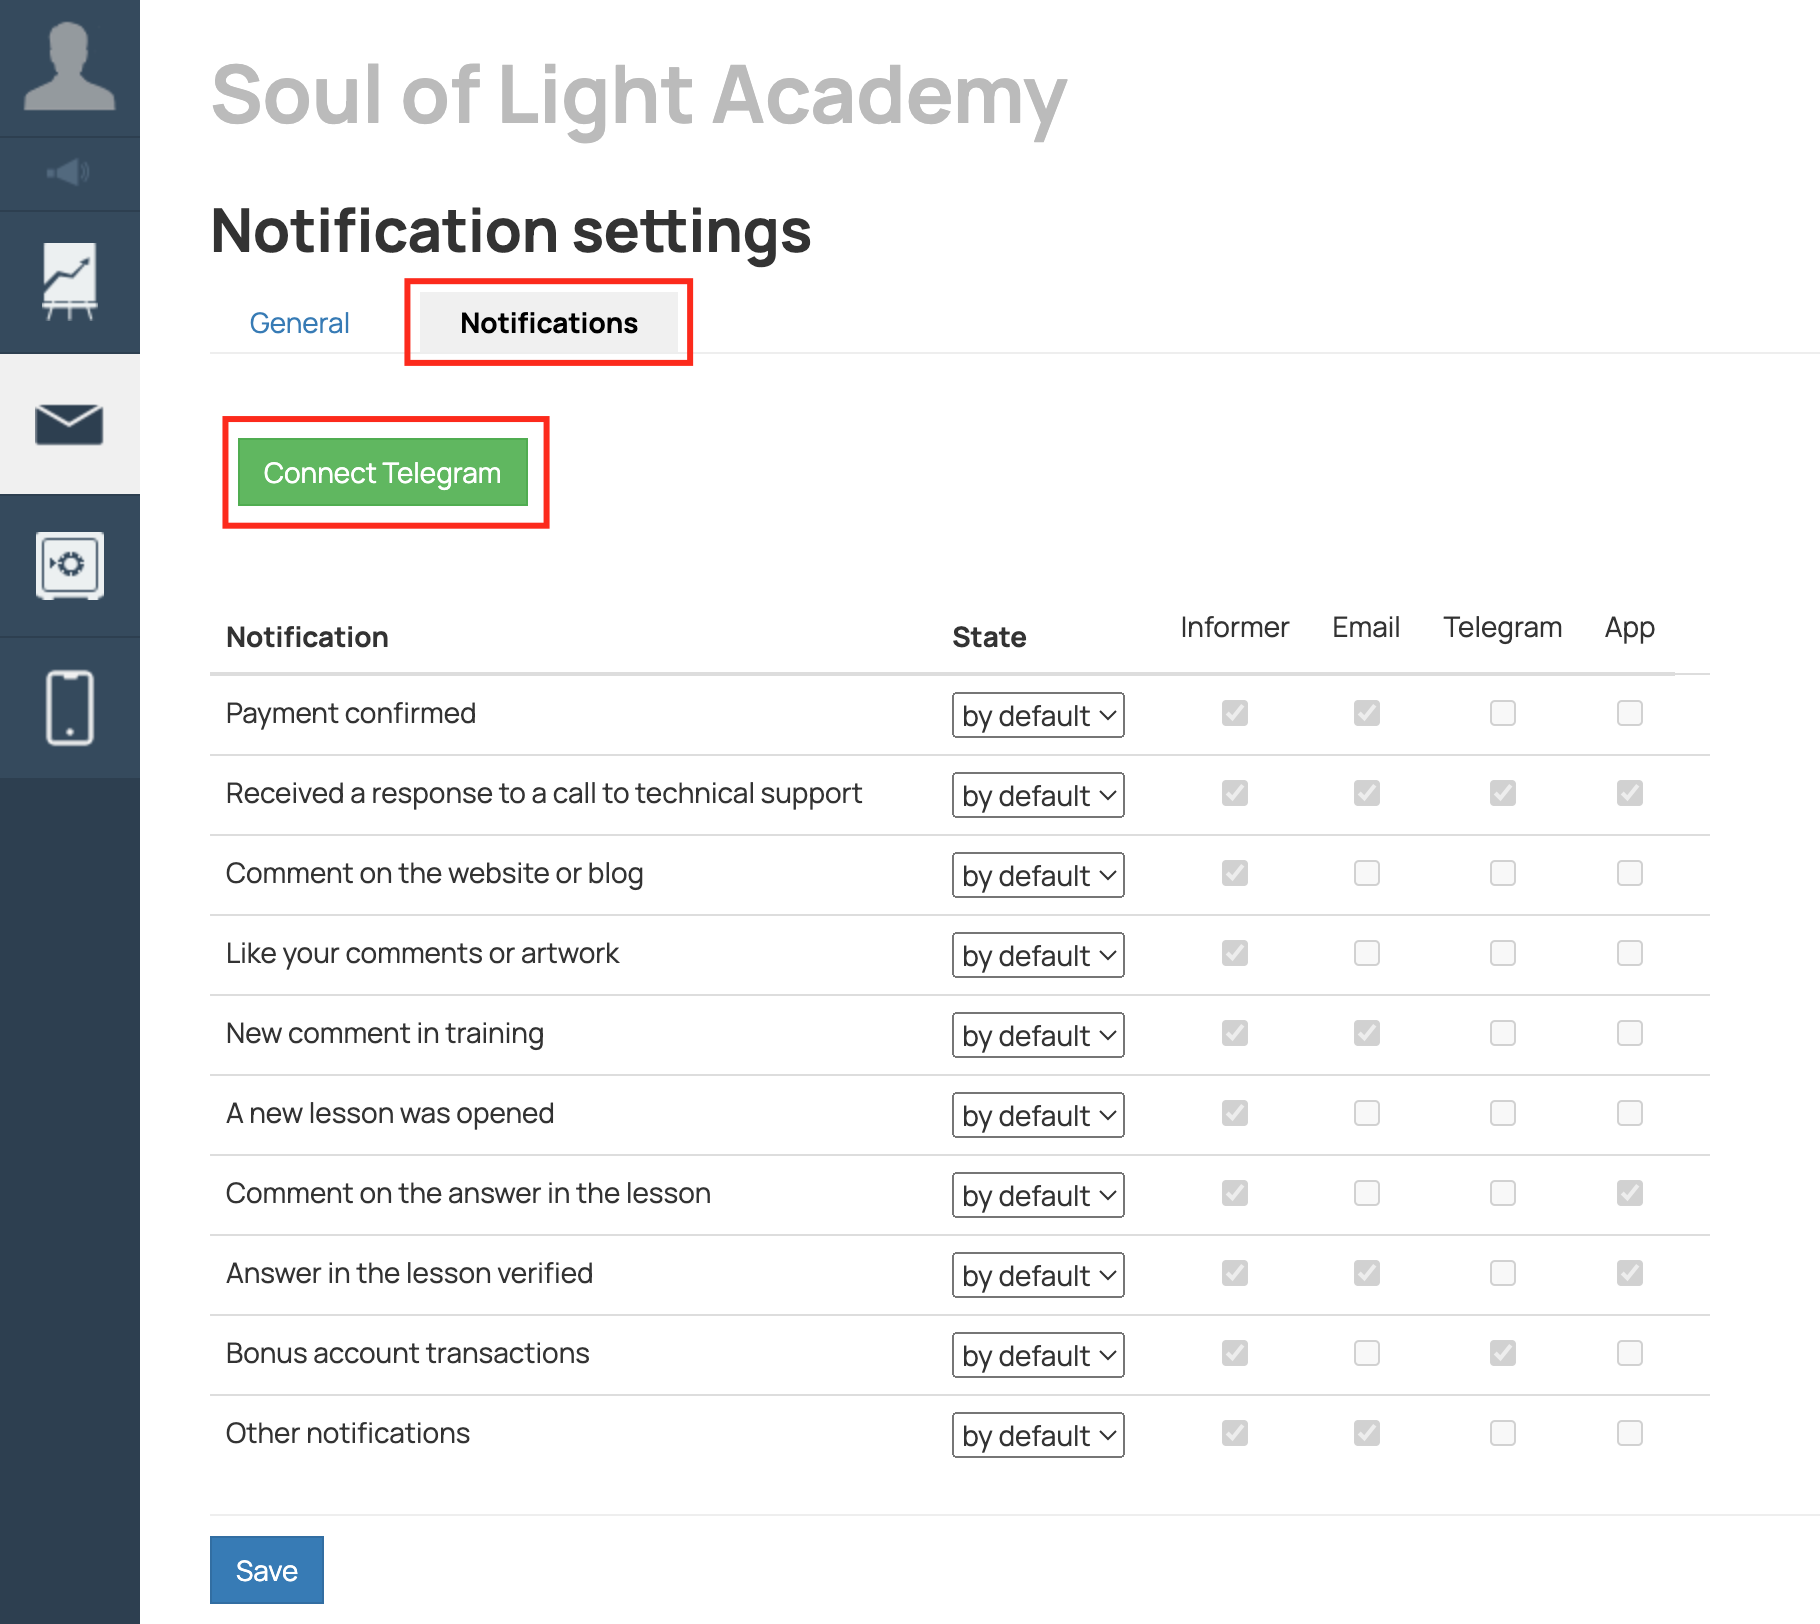This screenshot has width=1820, height=1624.
Task: Open State dropdown for Other notifications
Action: (1037, 1435)
